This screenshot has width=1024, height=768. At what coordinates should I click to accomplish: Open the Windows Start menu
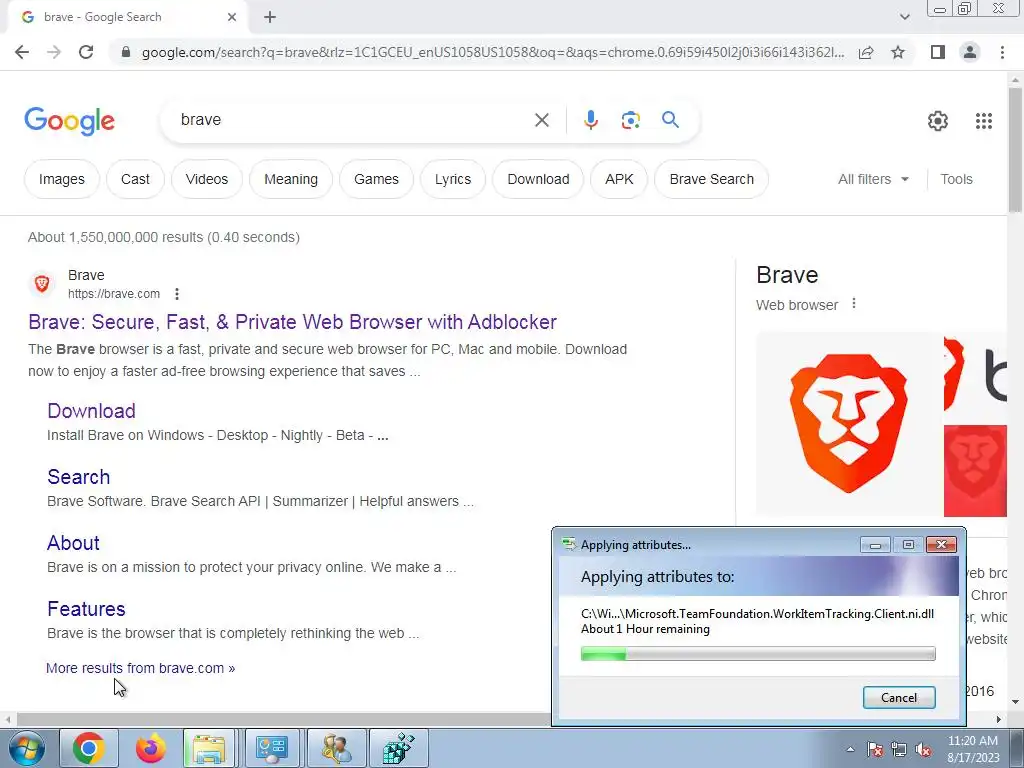(x=27, y=748)
